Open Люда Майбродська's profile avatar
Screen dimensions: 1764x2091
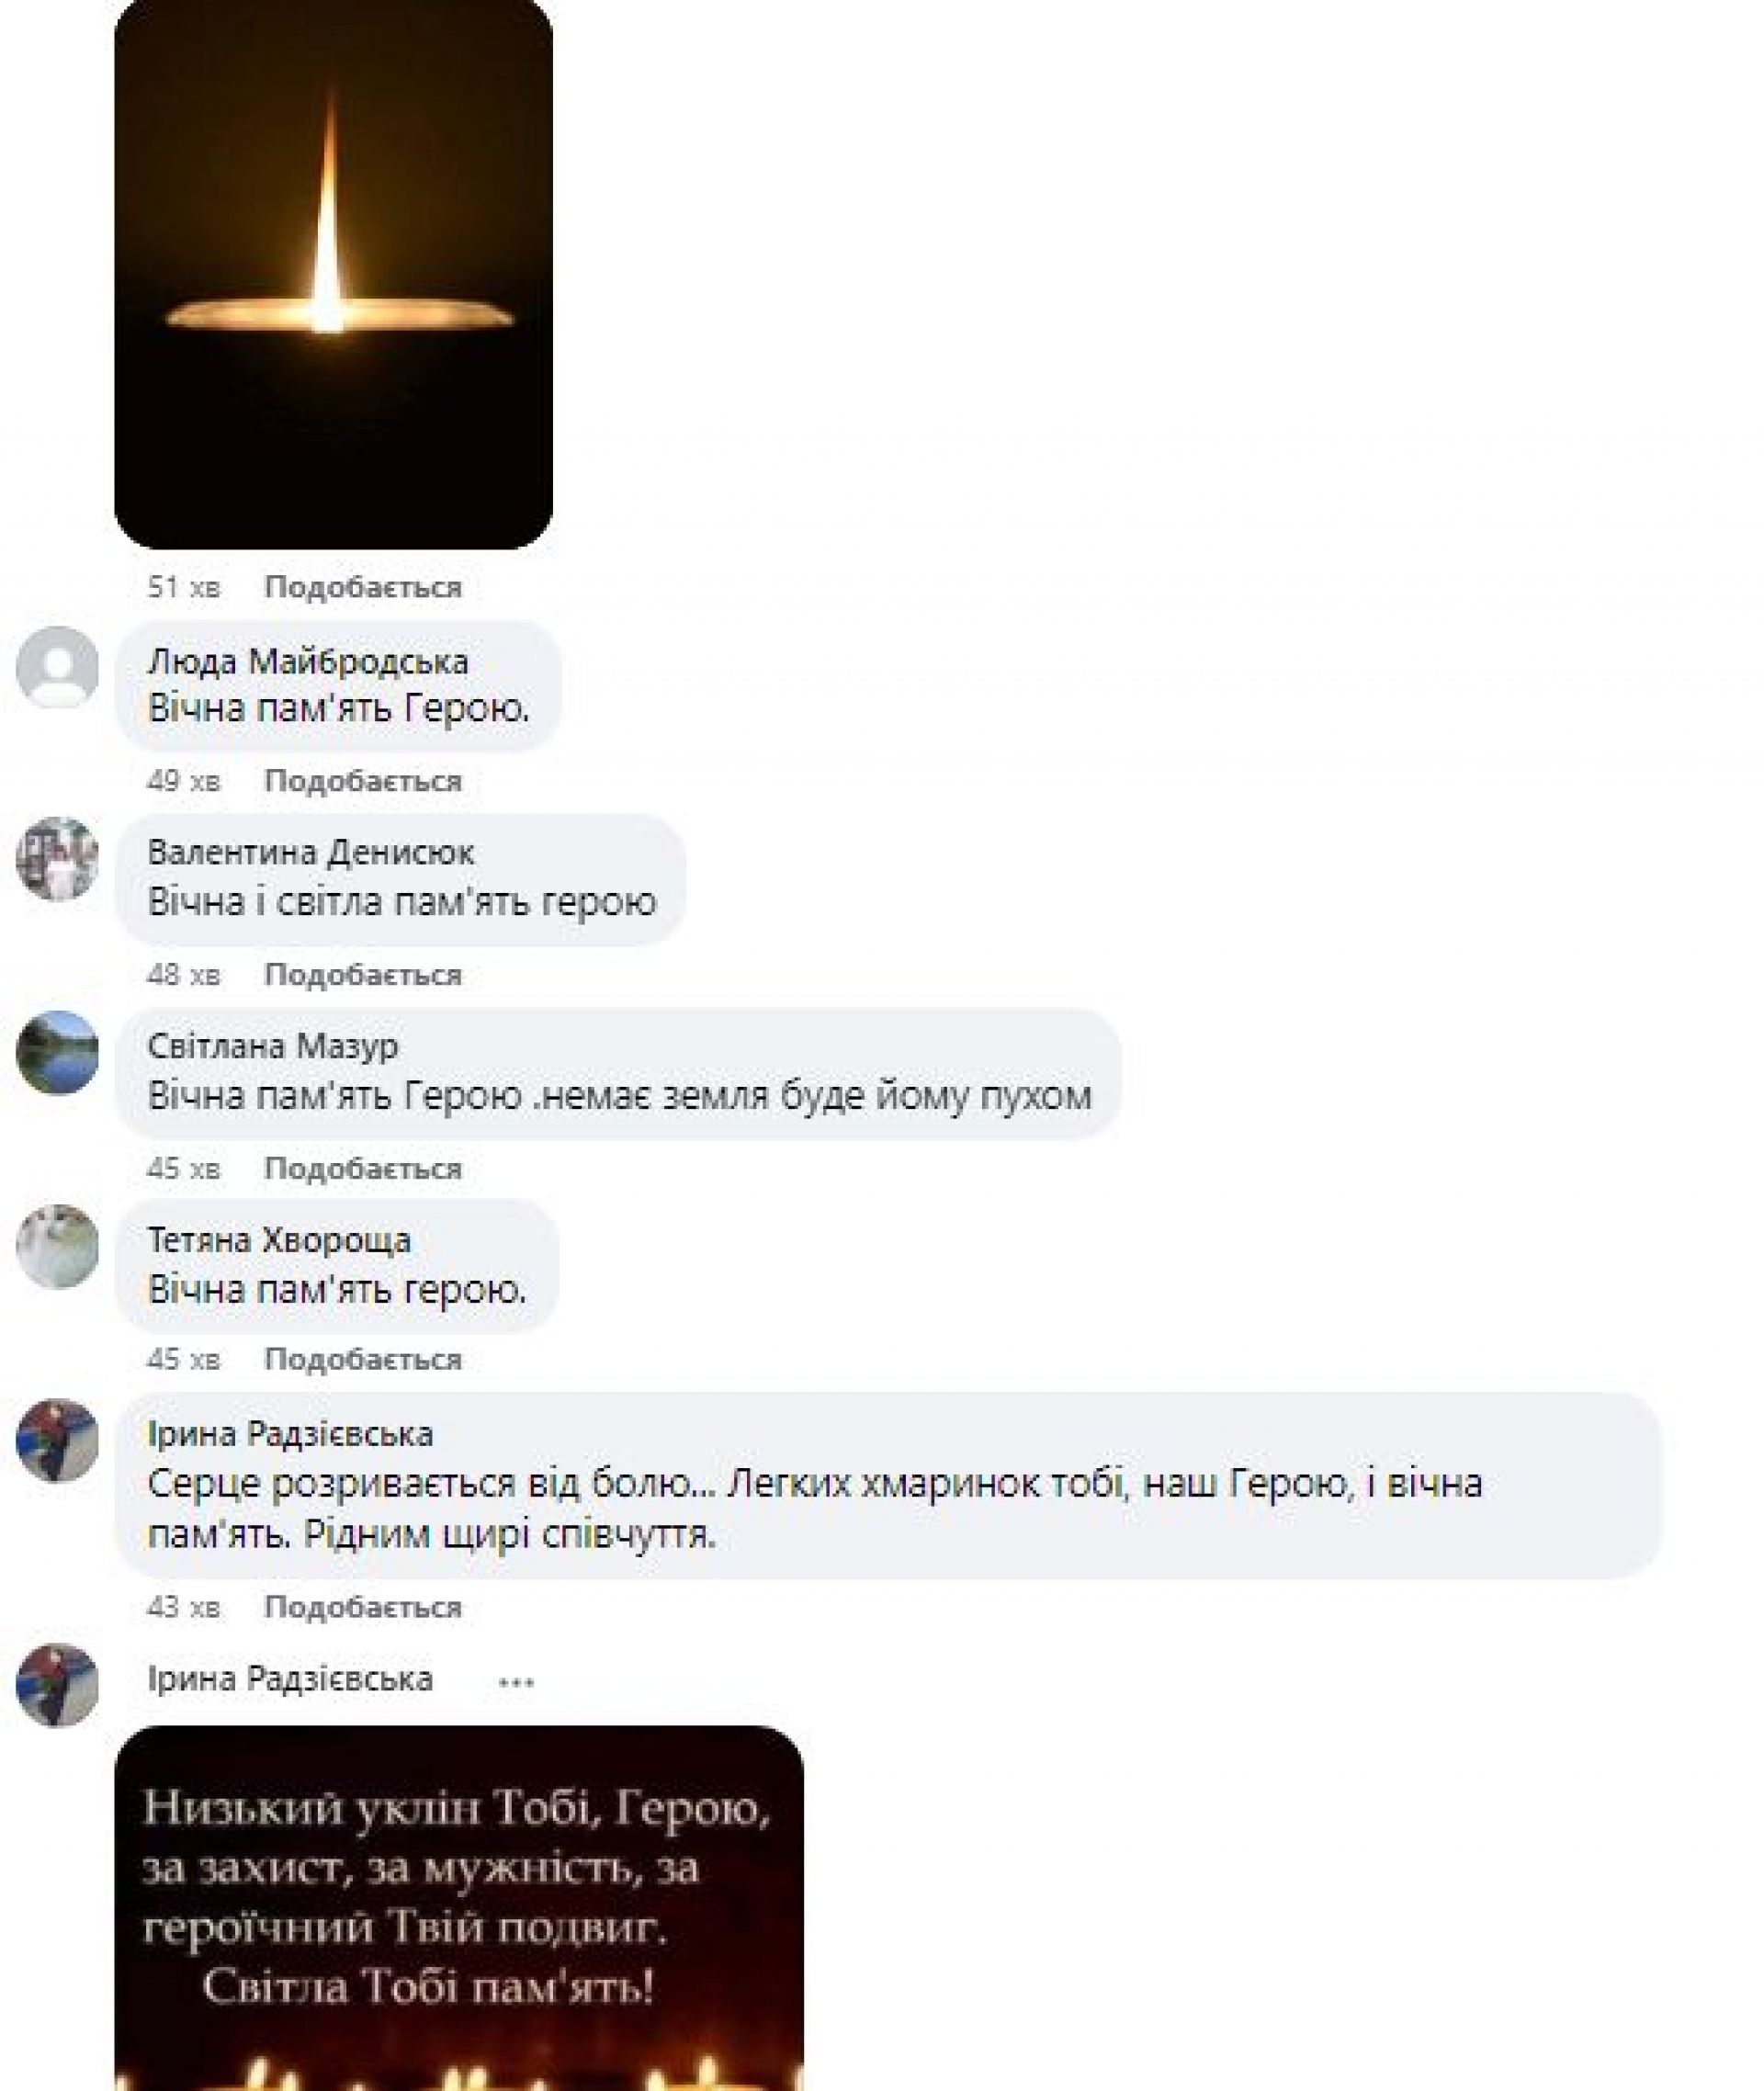tap(57, 668)
